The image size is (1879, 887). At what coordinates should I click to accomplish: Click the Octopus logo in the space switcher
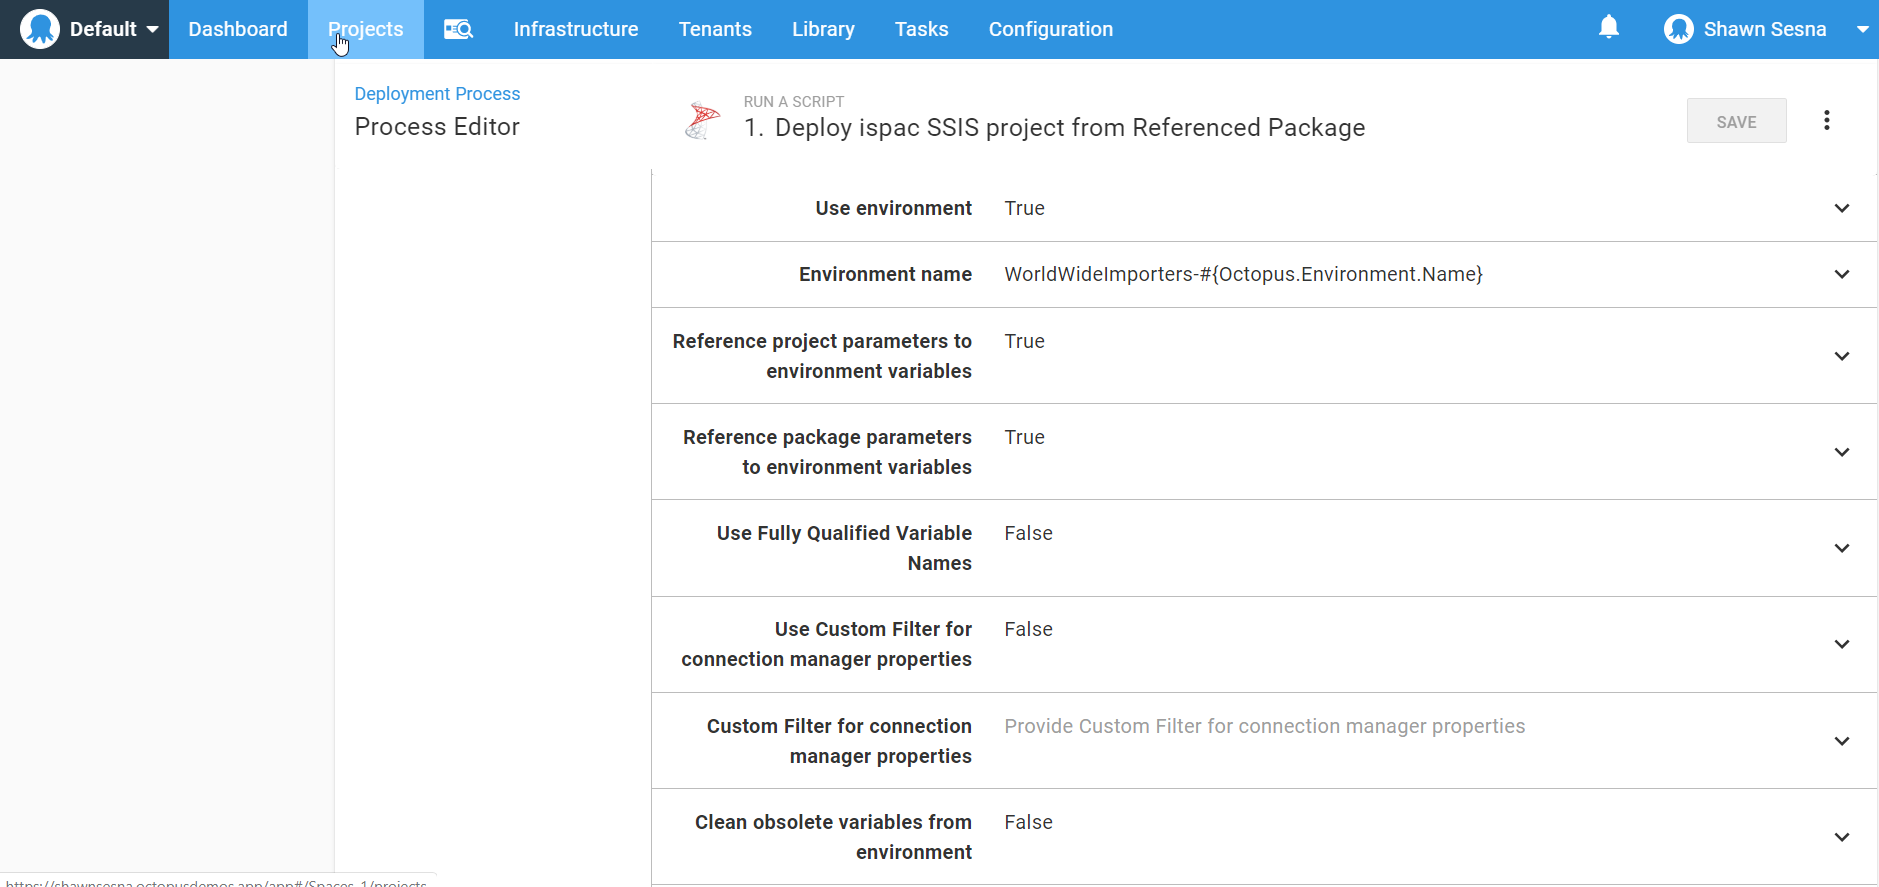(40, 29)
